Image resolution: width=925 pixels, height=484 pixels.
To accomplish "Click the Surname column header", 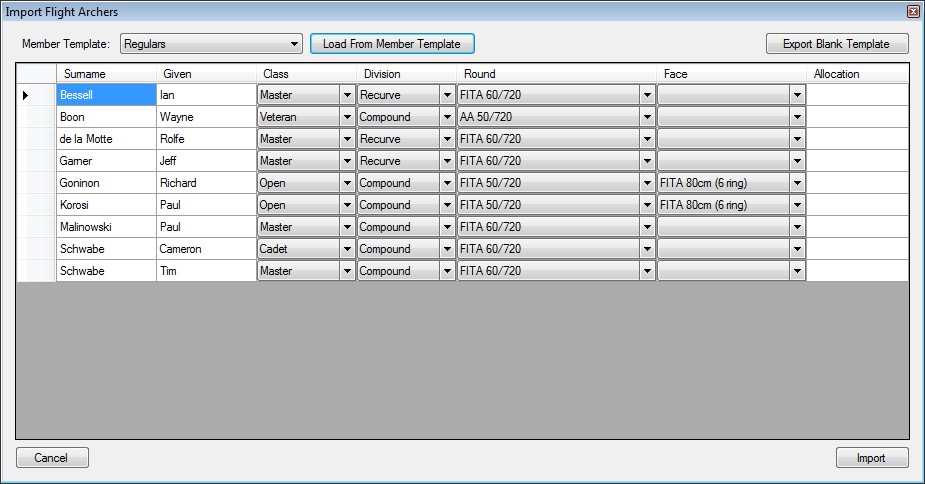I will [106, 74].
